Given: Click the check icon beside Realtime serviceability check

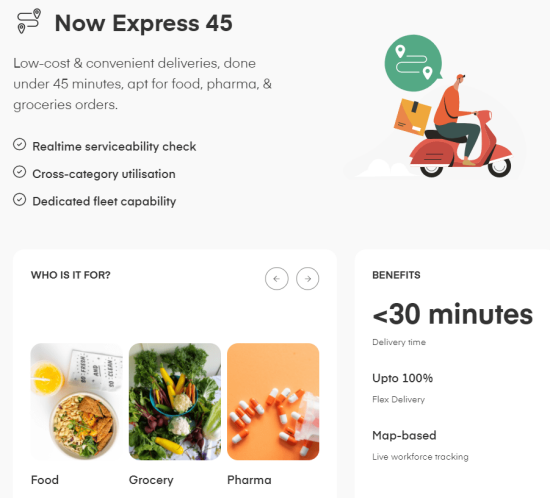Looking at the screenshot, I should tap(20, 144).
